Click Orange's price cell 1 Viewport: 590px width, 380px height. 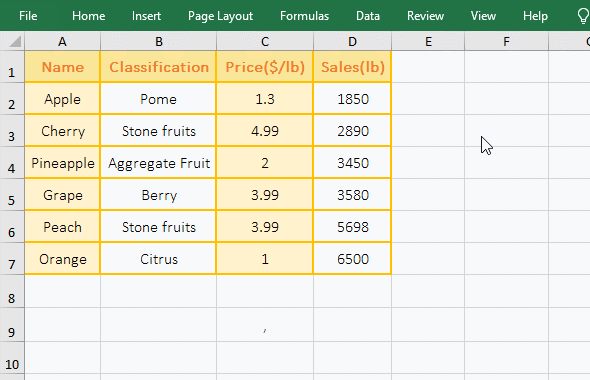click(x=265, y=259)
